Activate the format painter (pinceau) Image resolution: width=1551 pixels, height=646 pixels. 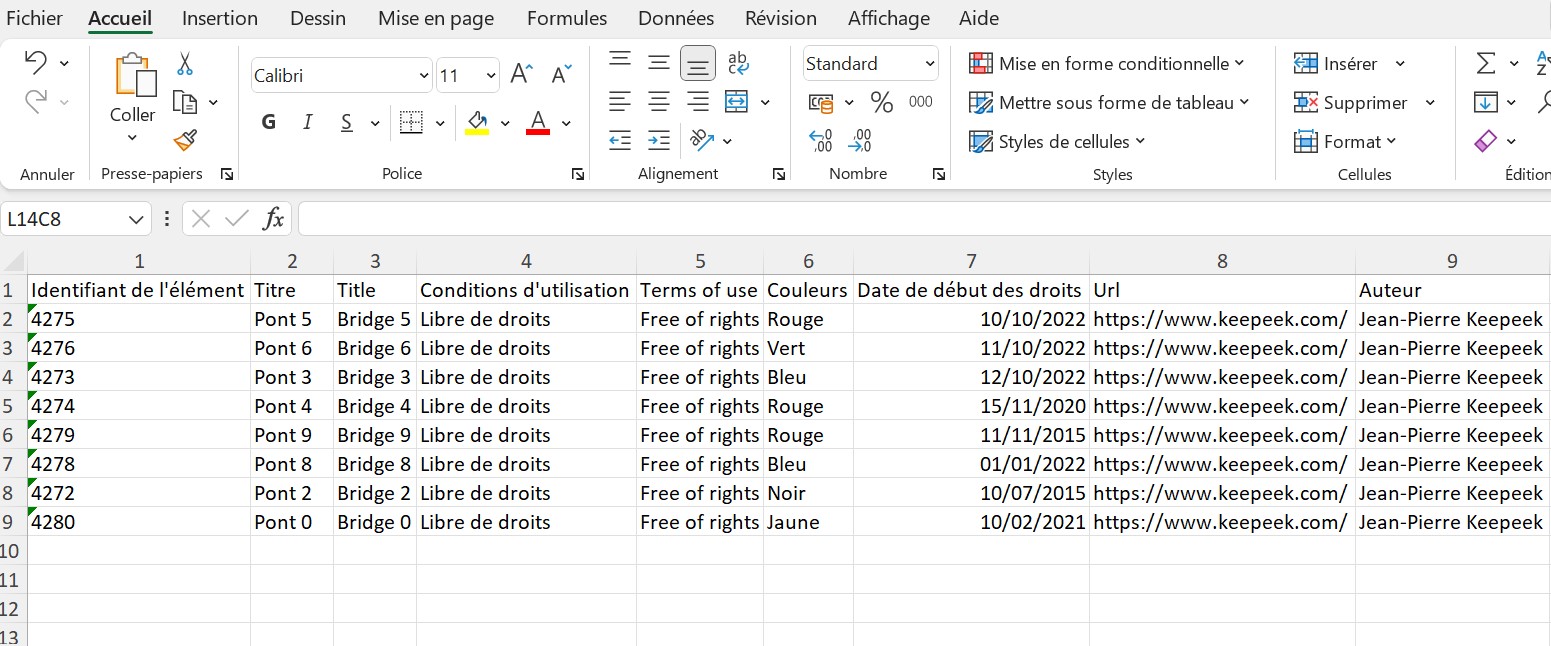click(x=184, y=140)
